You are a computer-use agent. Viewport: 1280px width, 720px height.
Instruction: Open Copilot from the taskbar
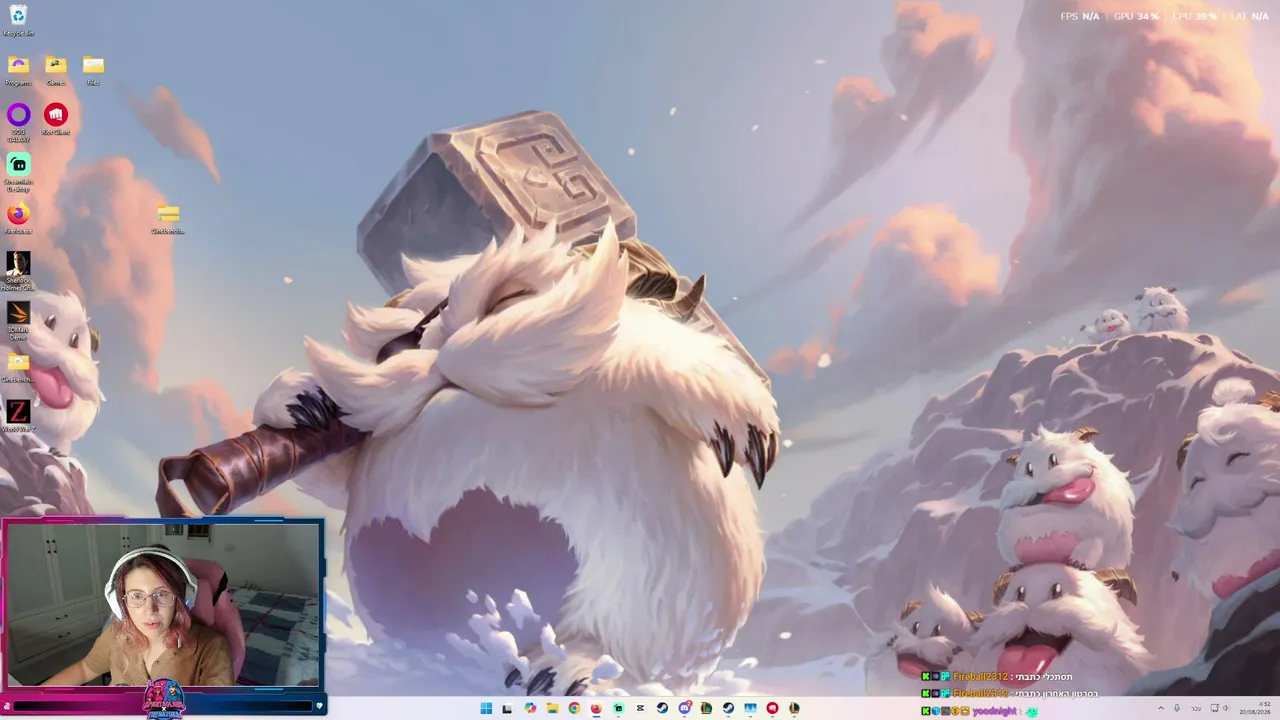530,708
